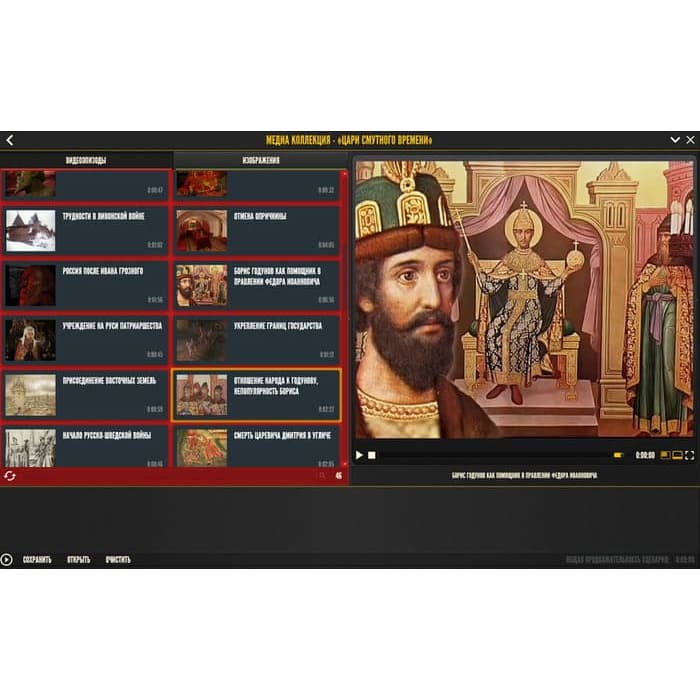Open episode Россия после Ивана Грозного

[x=85, y=286]
